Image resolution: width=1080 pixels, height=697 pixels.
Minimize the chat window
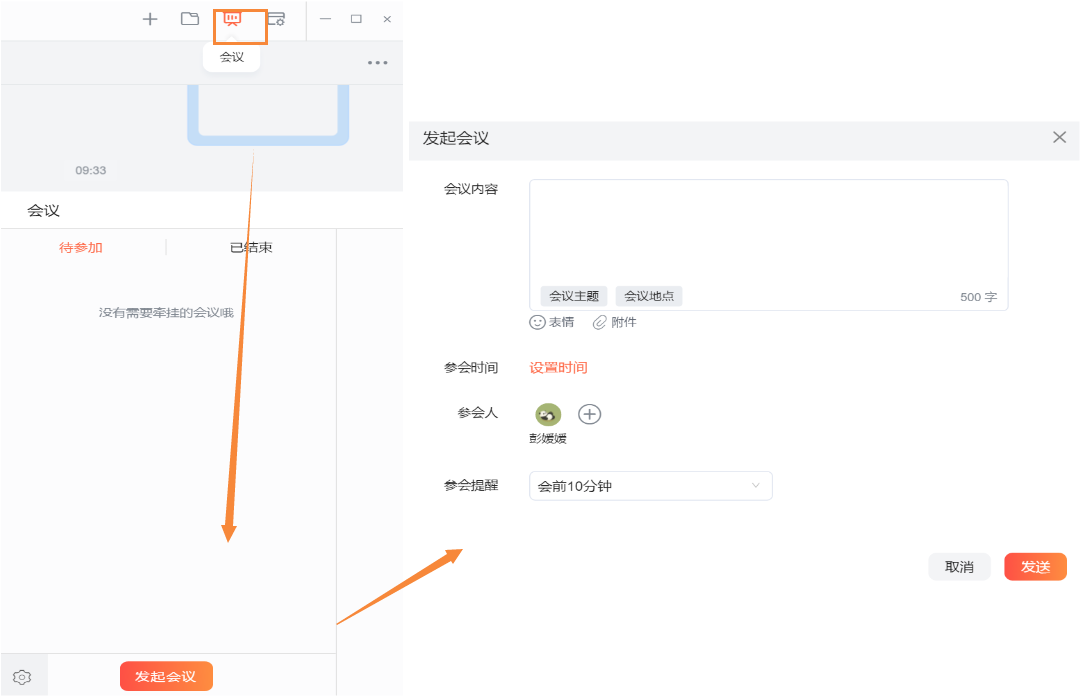tap(326, 19)
